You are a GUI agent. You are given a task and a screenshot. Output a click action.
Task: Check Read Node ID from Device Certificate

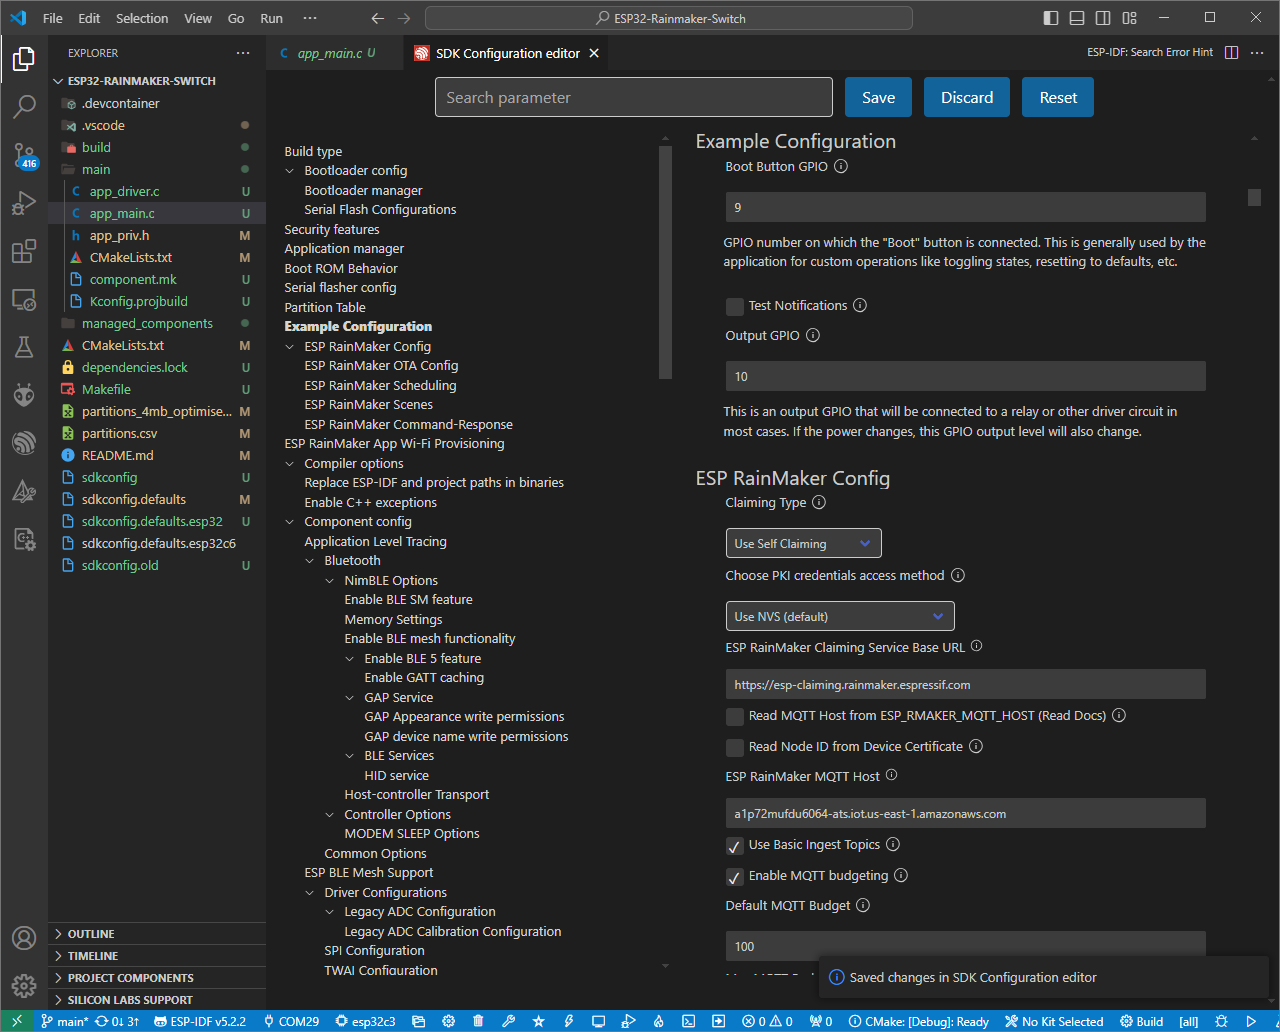735,747
